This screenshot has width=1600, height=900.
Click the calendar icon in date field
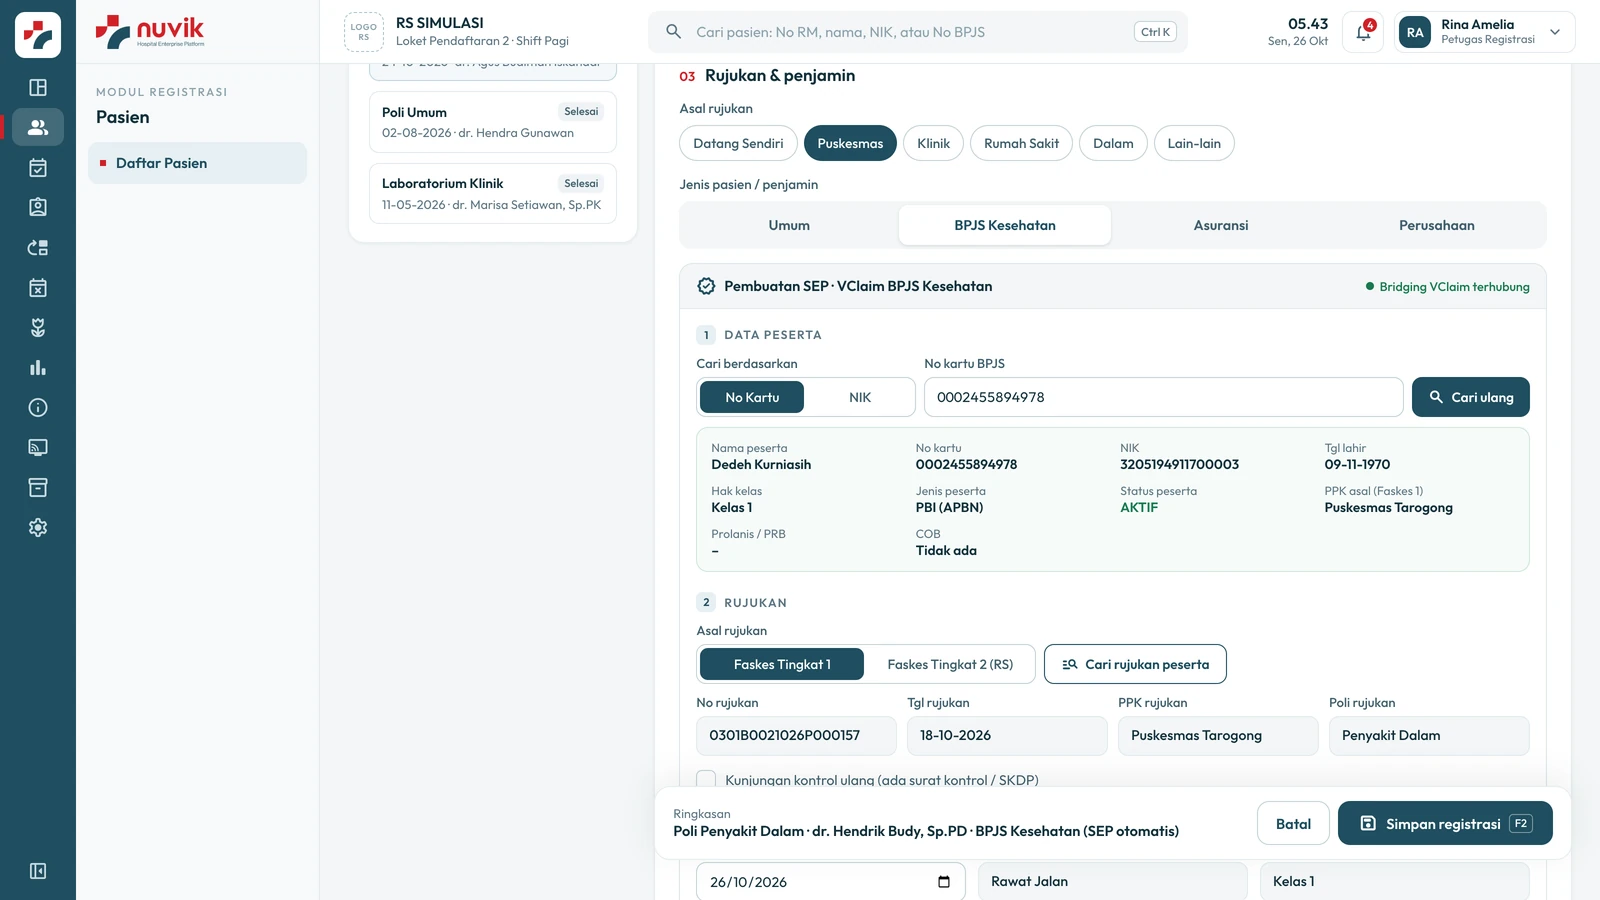(x=943, y=881)
